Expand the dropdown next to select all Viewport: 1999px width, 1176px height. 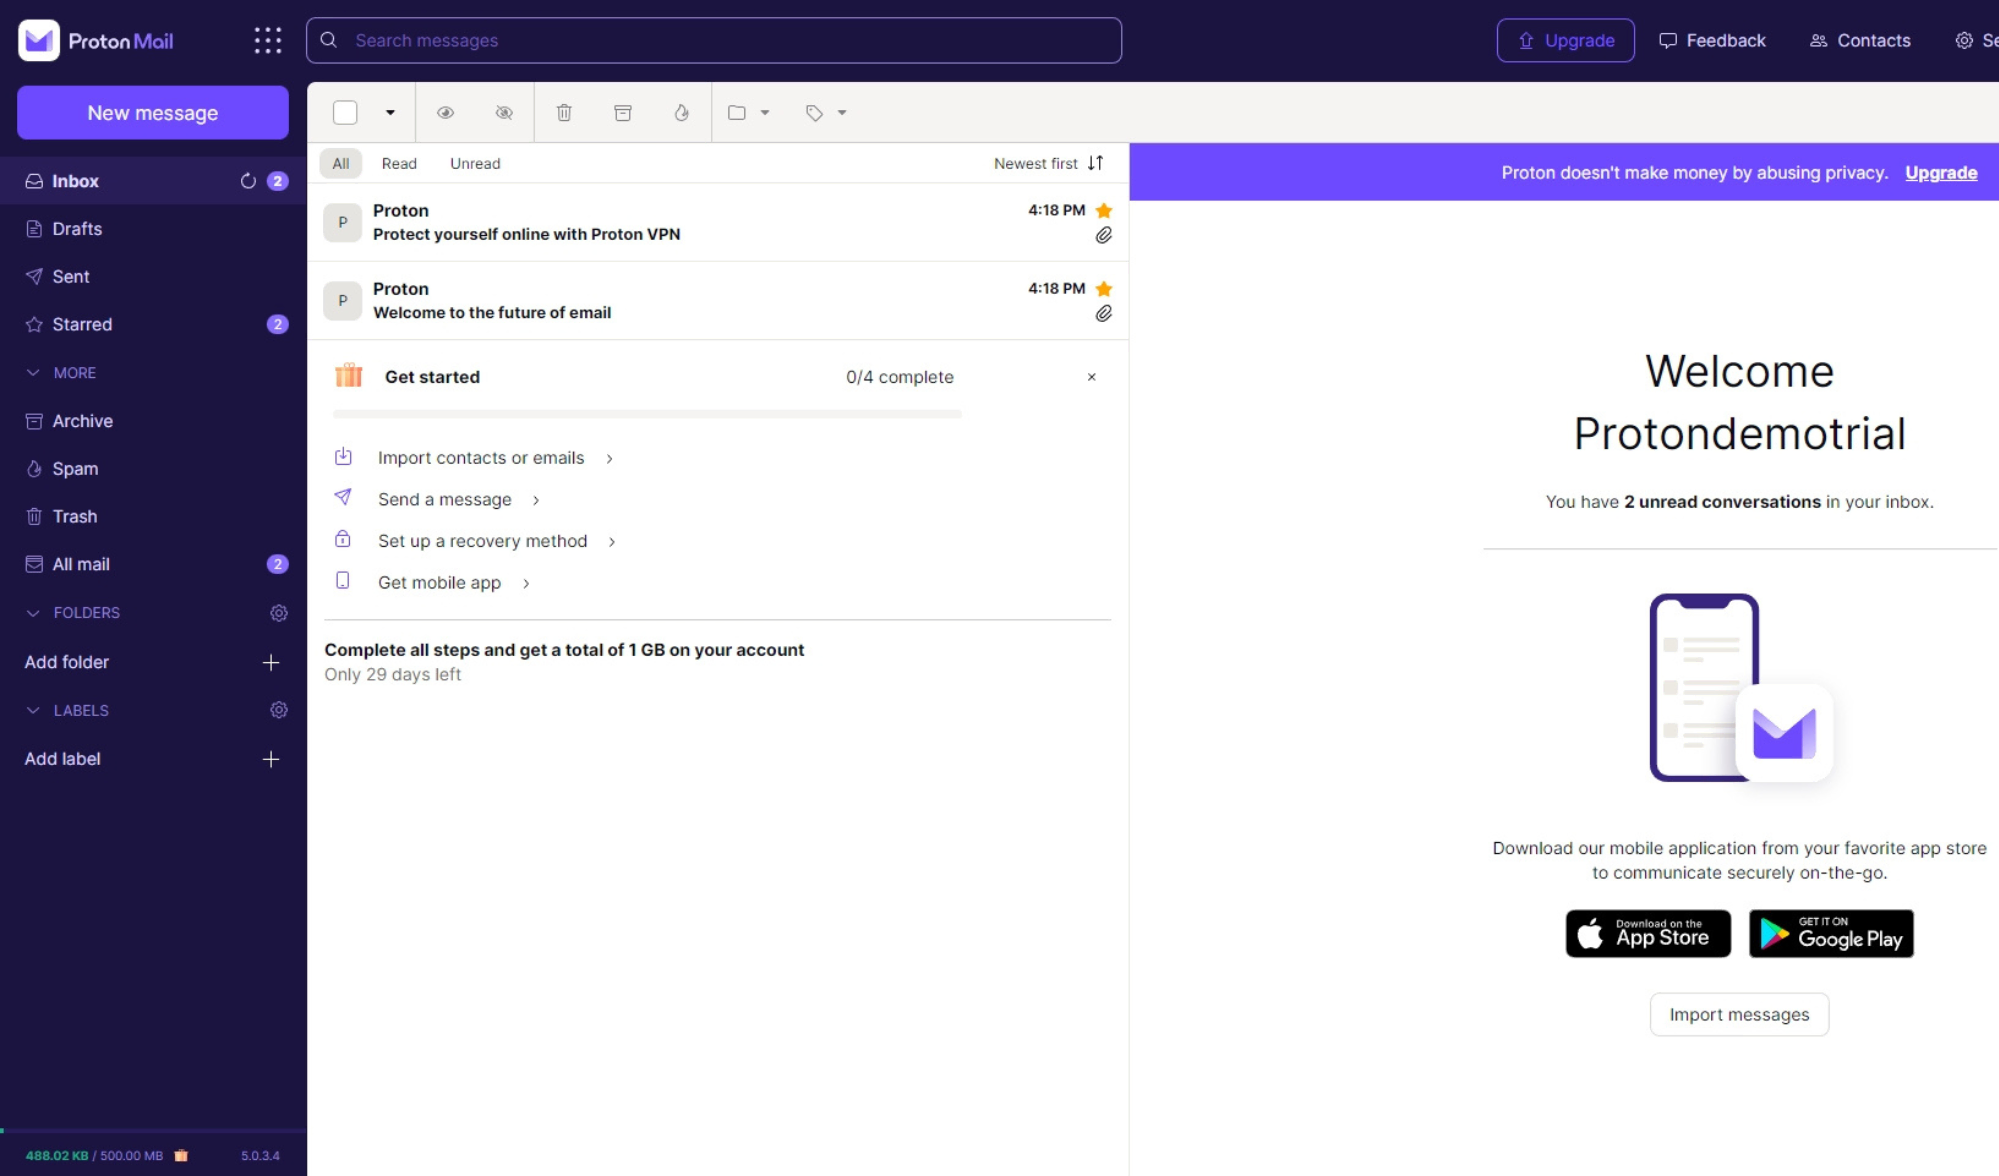(x=389, y=112)
